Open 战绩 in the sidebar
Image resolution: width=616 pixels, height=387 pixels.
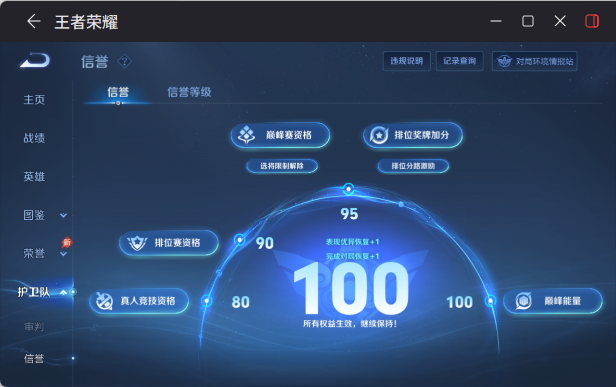[x=34, y=138]
